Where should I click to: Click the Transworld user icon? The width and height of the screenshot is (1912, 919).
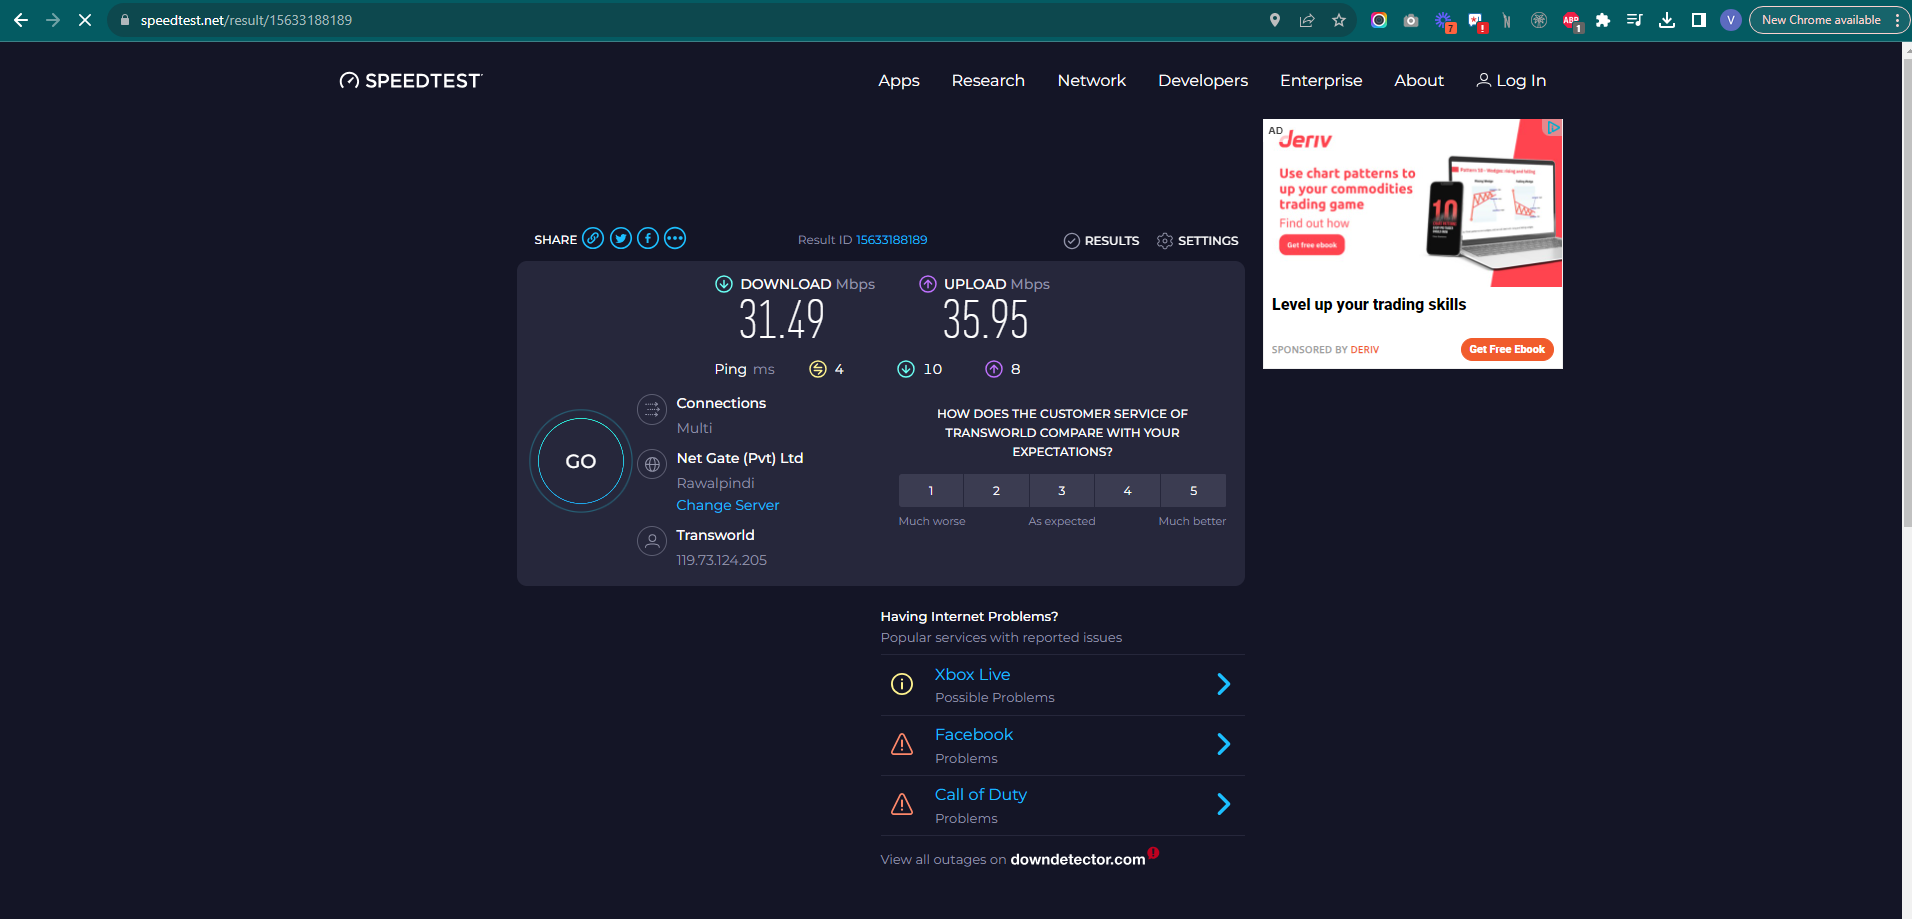point(652,541)
